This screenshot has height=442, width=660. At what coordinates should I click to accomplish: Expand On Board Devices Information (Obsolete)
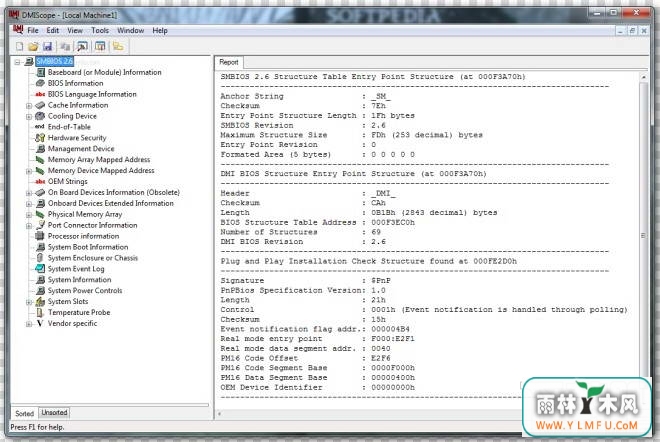29,193
